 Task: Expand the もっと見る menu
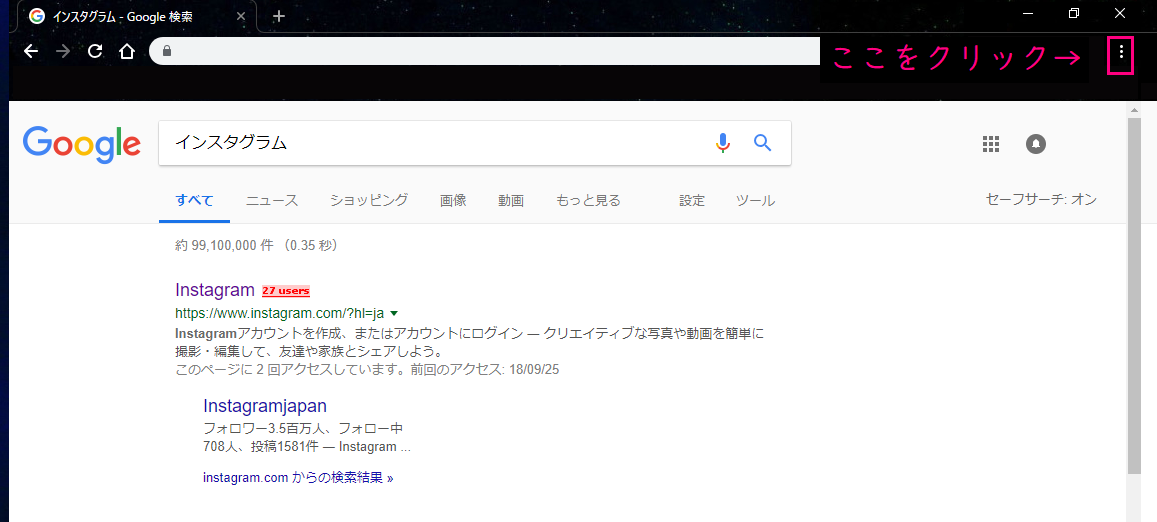click(x=588, y=200)
